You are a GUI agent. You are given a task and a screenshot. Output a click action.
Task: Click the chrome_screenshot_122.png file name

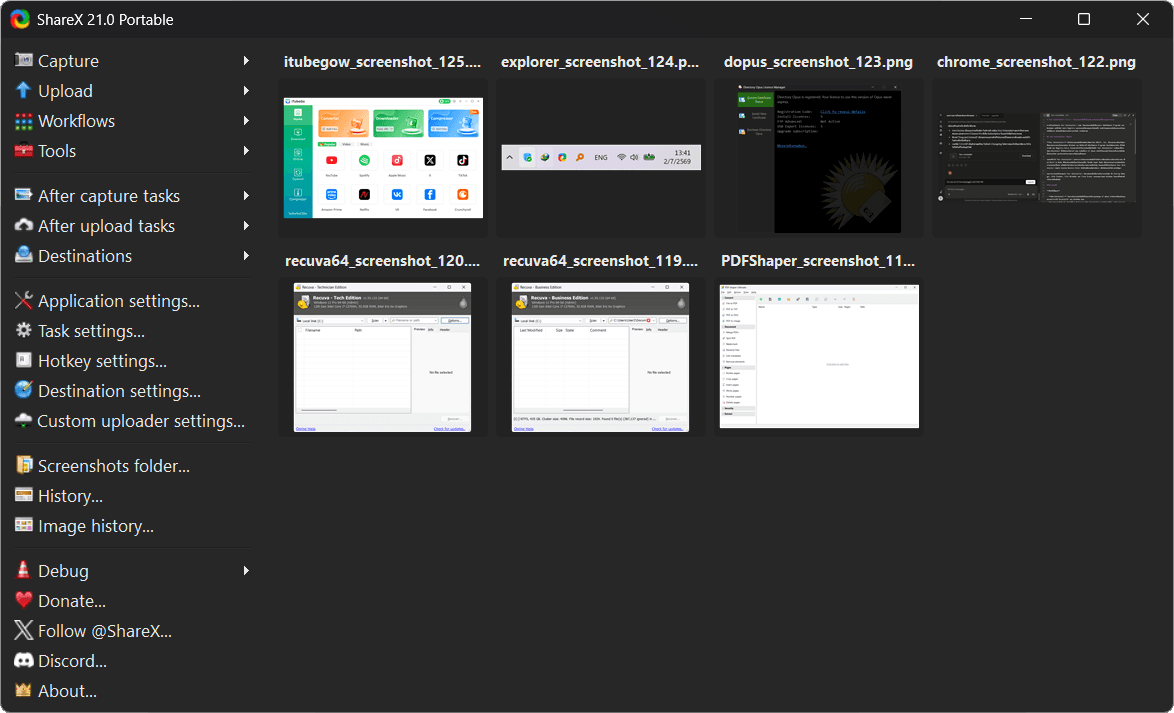1036,62
